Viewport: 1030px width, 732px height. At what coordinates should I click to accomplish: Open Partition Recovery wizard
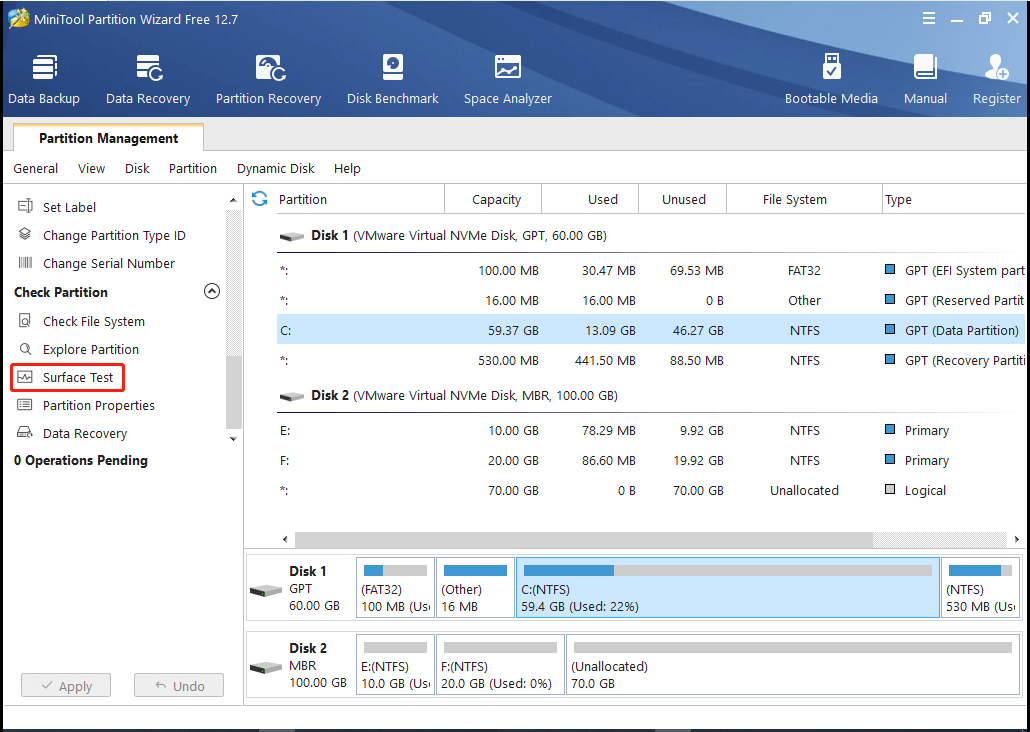268,80
